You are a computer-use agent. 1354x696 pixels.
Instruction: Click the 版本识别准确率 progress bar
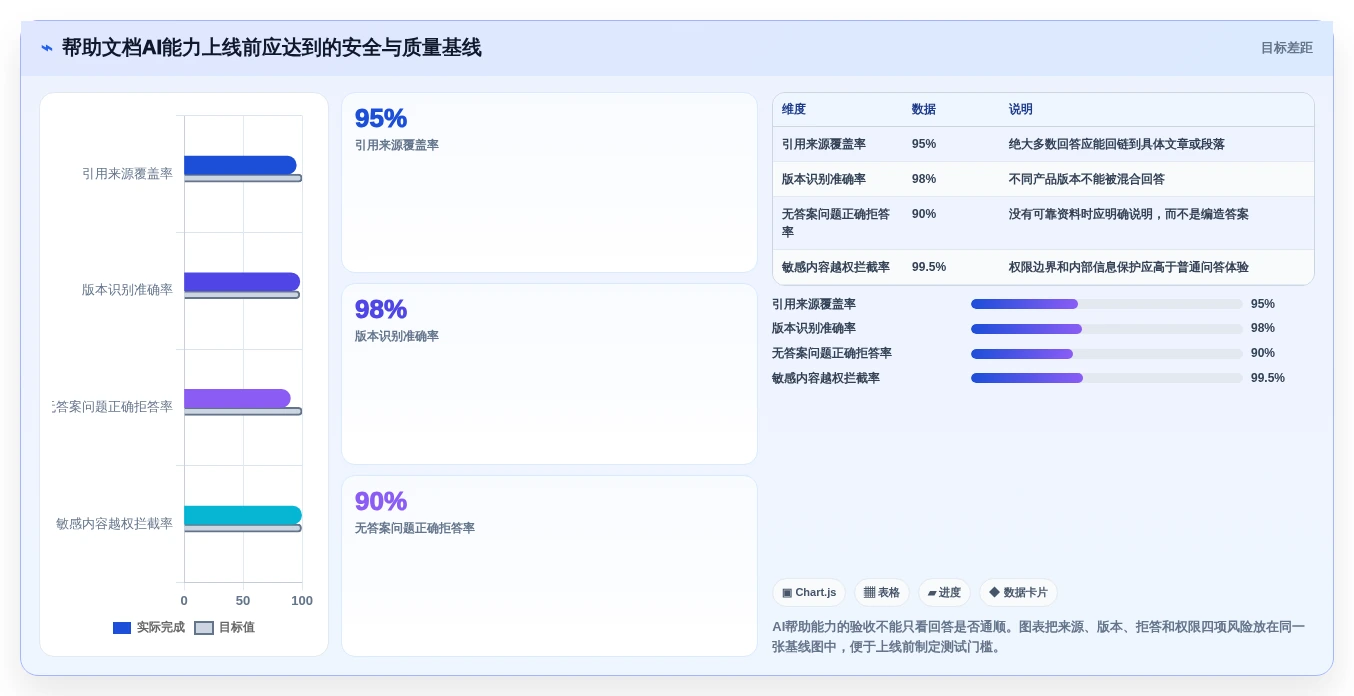(x=1107, y=329)
